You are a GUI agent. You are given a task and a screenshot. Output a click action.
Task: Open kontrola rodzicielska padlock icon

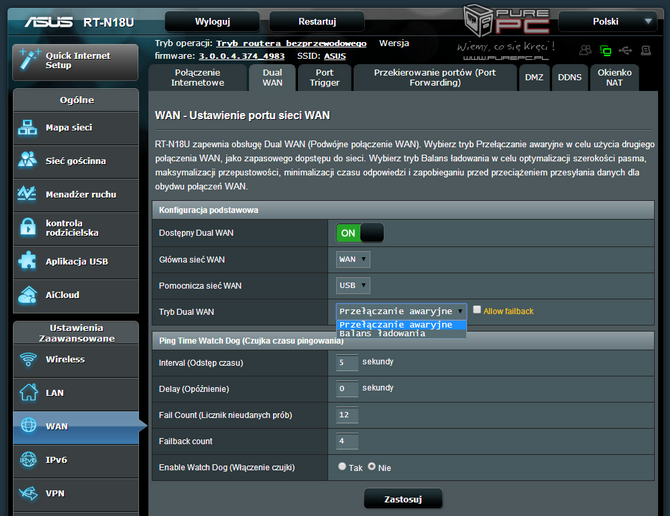pos(28,227)
